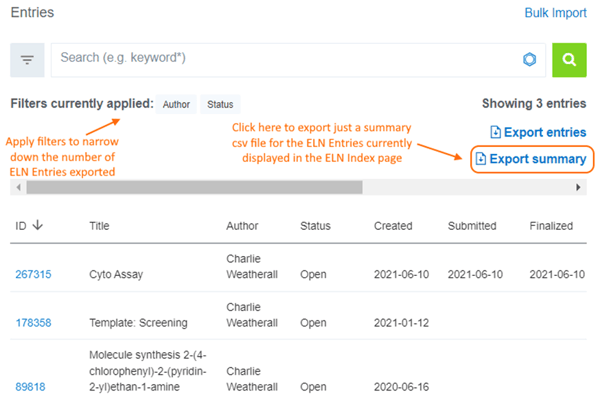Click the right scrollbar arrow
The width and height of the screenshot is (600, 407).
tap(578, 187)
